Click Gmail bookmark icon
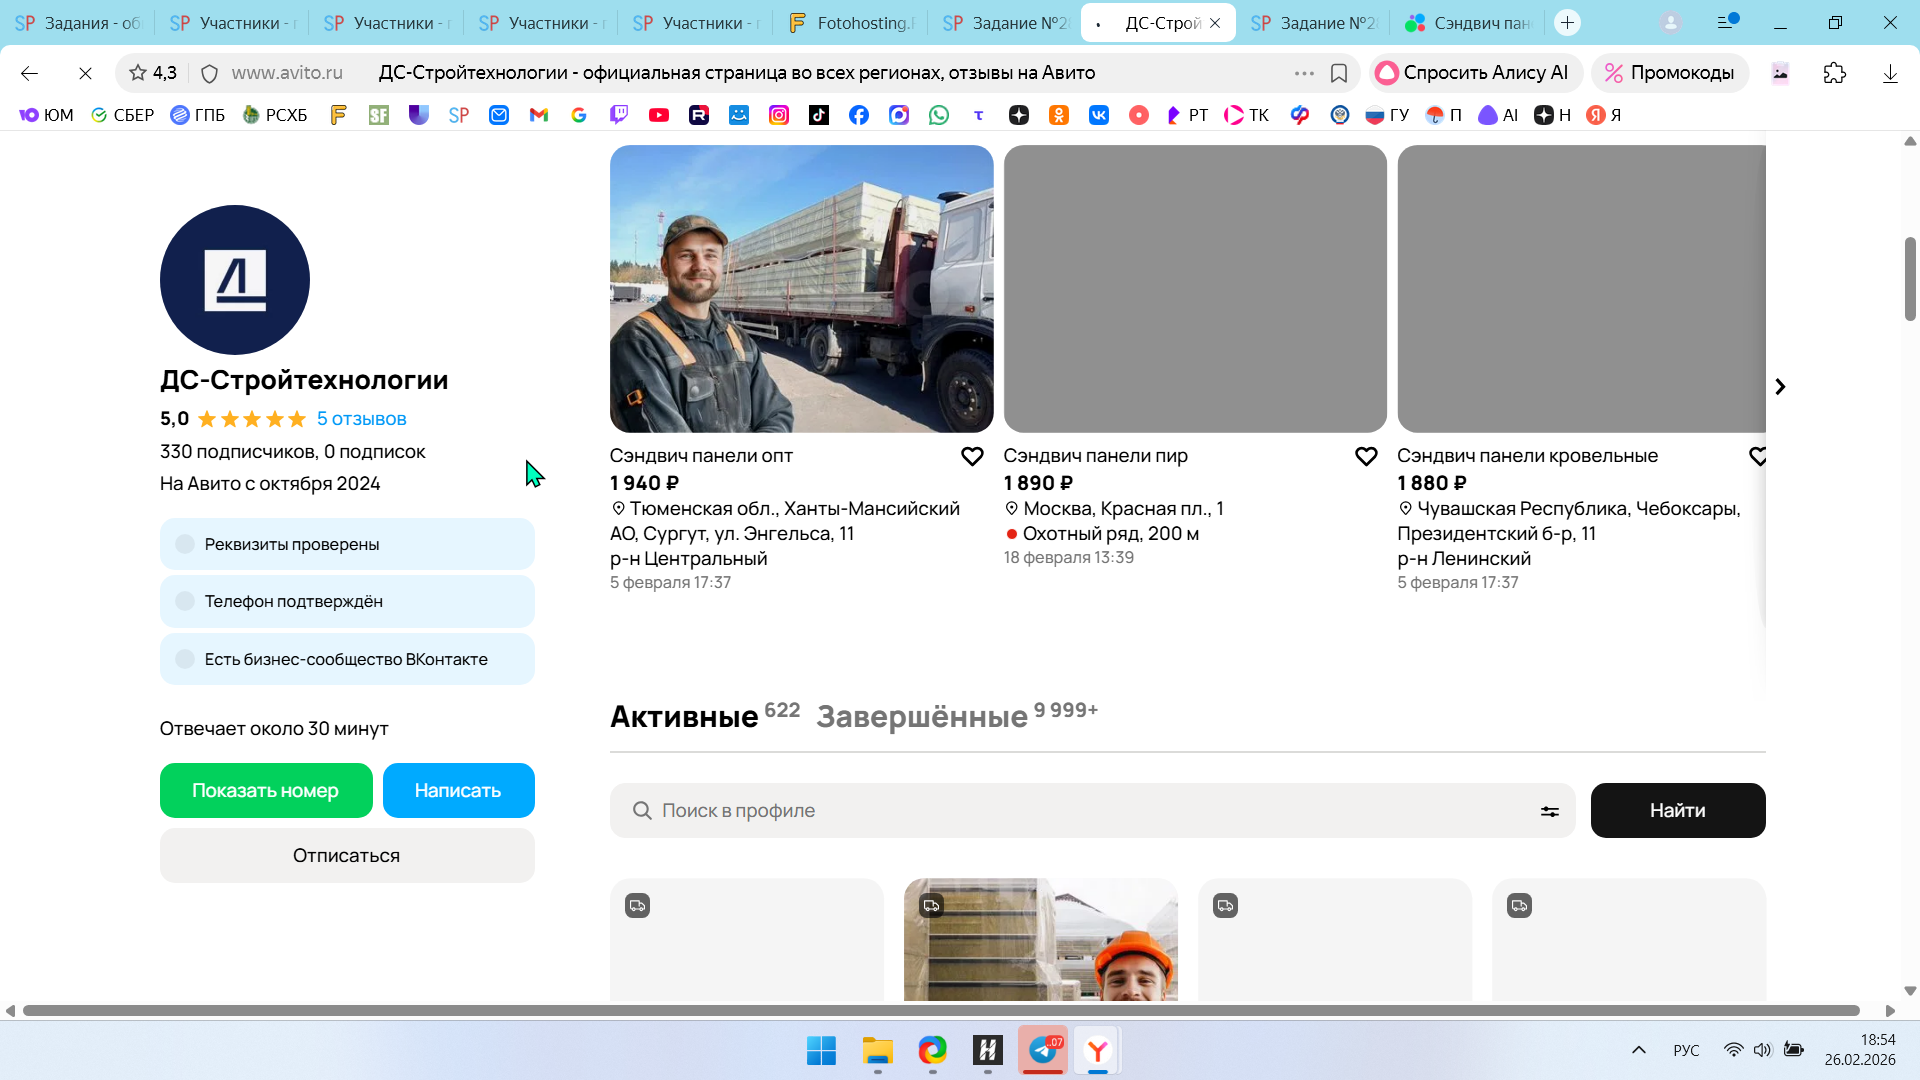1920x1080 pixels. click(x=539, y=115)
